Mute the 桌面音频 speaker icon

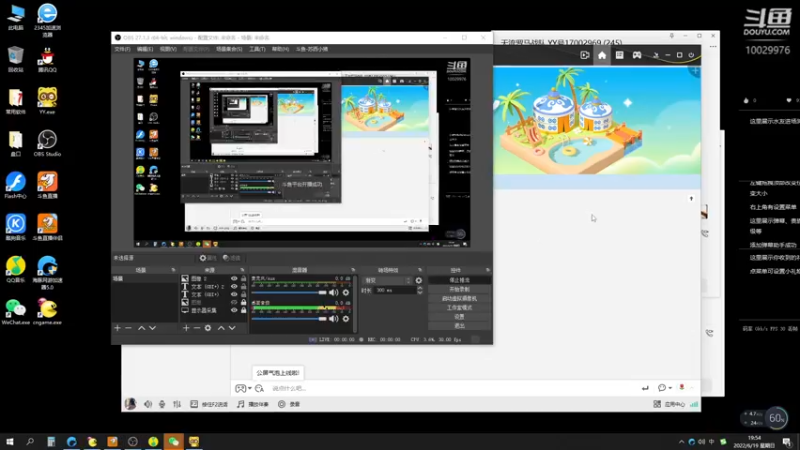333,318
